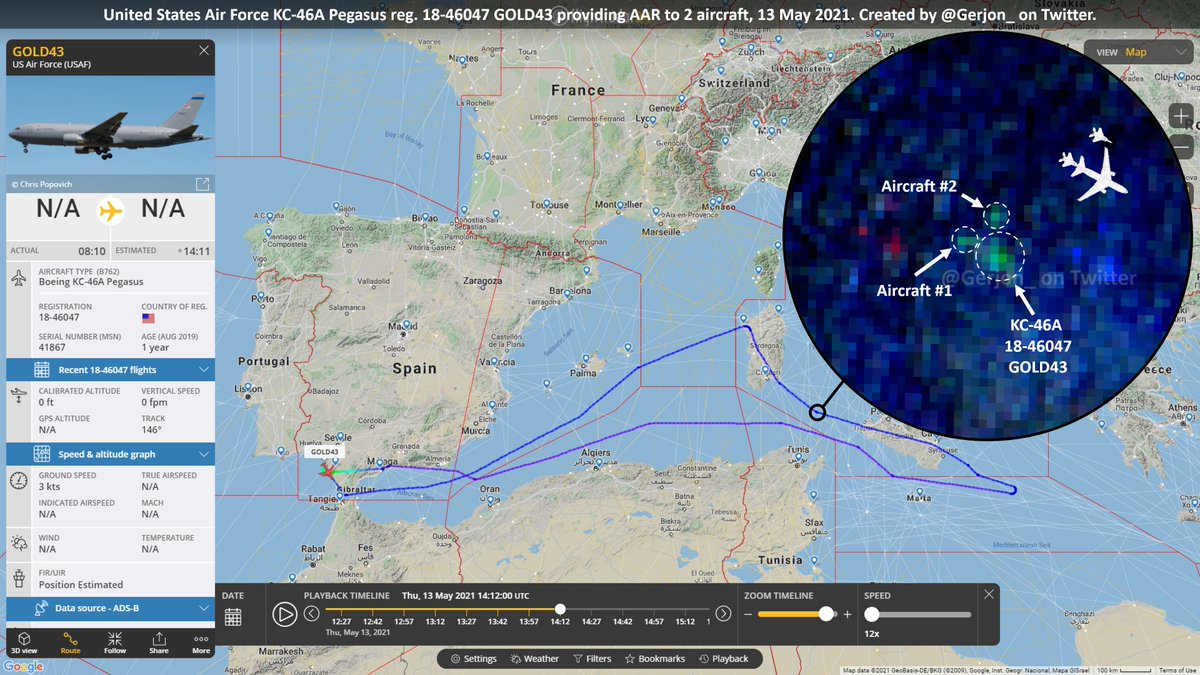Open Weather layers menu
The image size is (1200, 675).
point(534,659)
